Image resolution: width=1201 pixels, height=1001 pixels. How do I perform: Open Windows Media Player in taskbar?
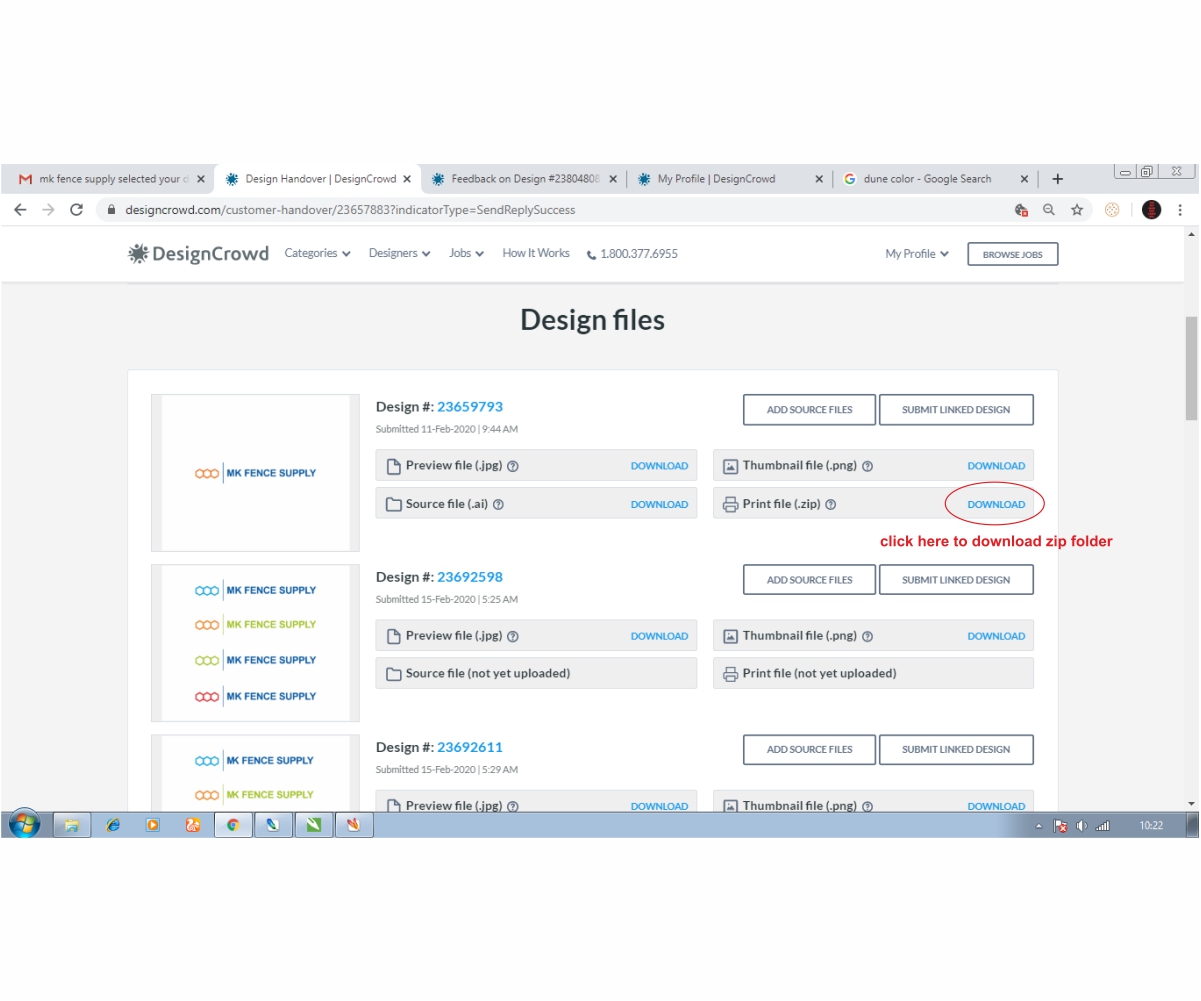point(152,825)
